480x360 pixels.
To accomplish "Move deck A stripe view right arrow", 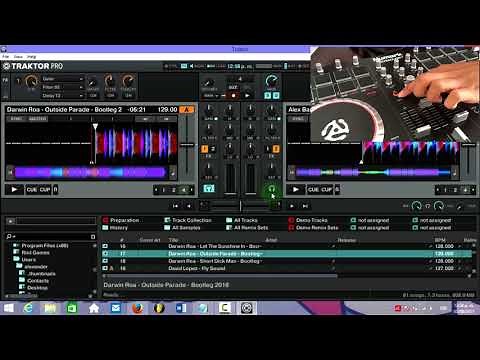I will point(173,172).
